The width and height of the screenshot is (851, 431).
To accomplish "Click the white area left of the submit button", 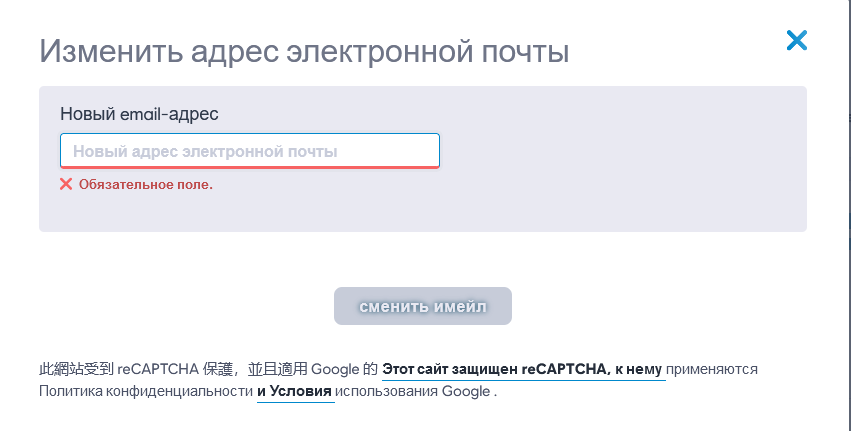I will tap(180, 306).
